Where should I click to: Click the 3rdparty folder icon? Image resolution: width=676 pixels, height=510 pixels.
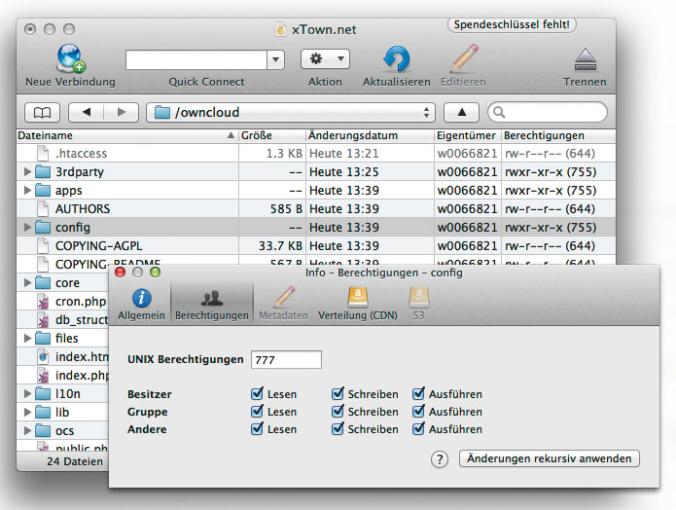(43, 172)
